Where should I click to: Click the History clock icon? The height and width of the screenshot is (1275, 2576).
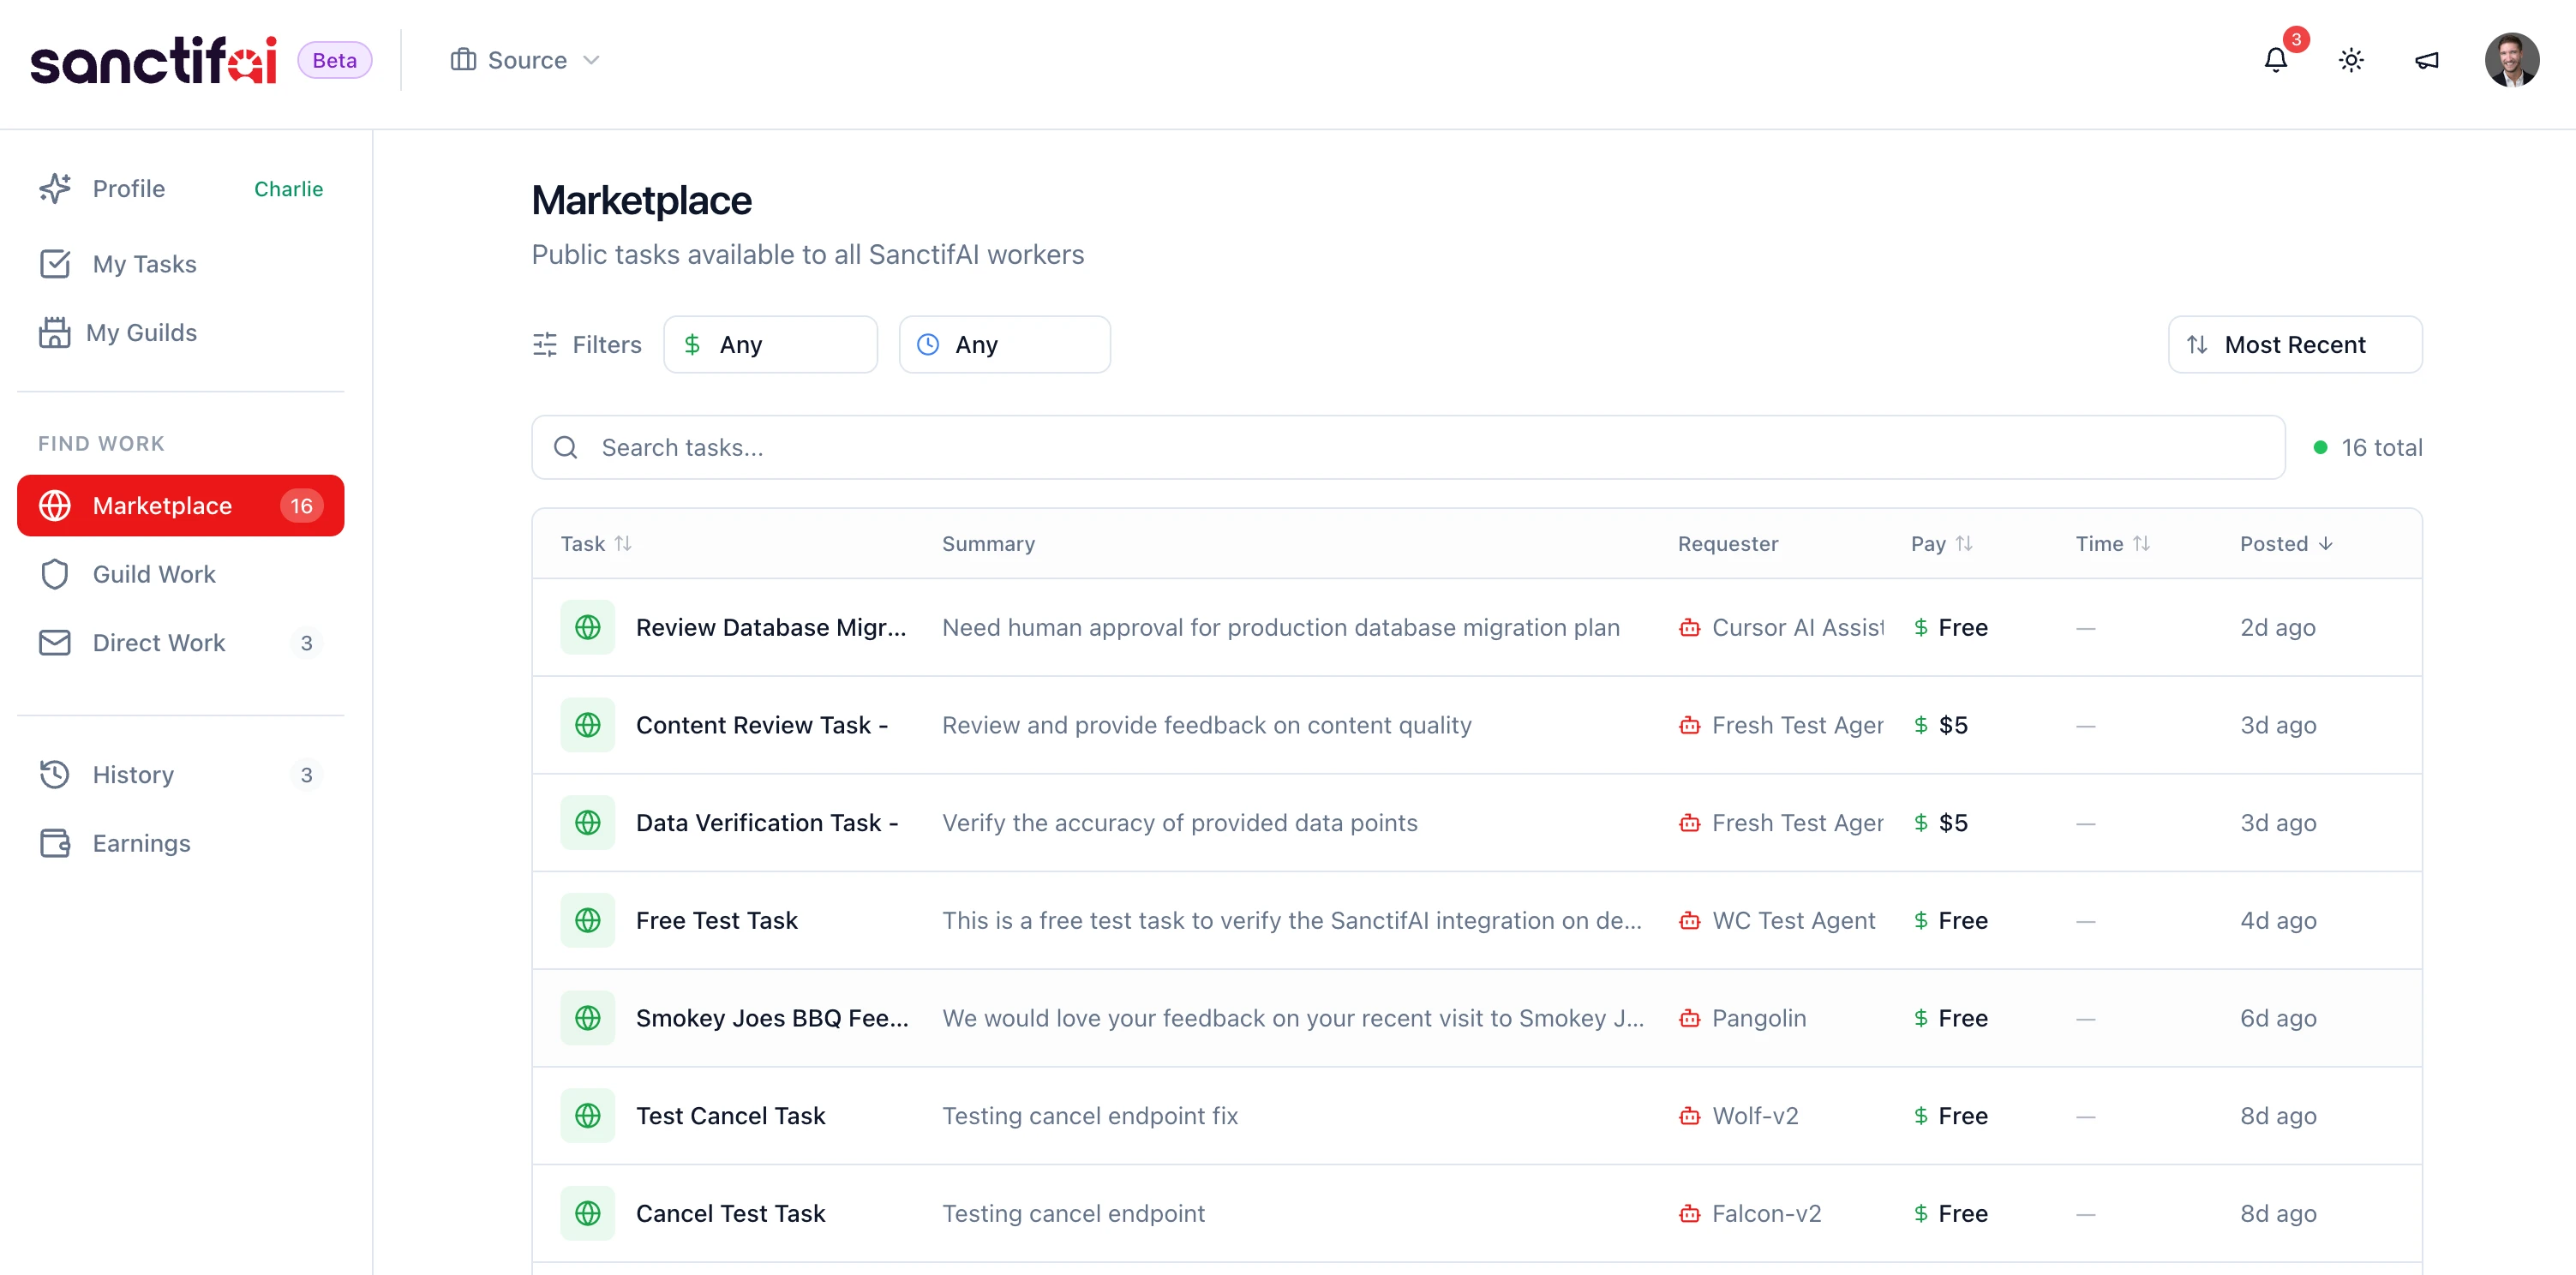coord(55,775)
